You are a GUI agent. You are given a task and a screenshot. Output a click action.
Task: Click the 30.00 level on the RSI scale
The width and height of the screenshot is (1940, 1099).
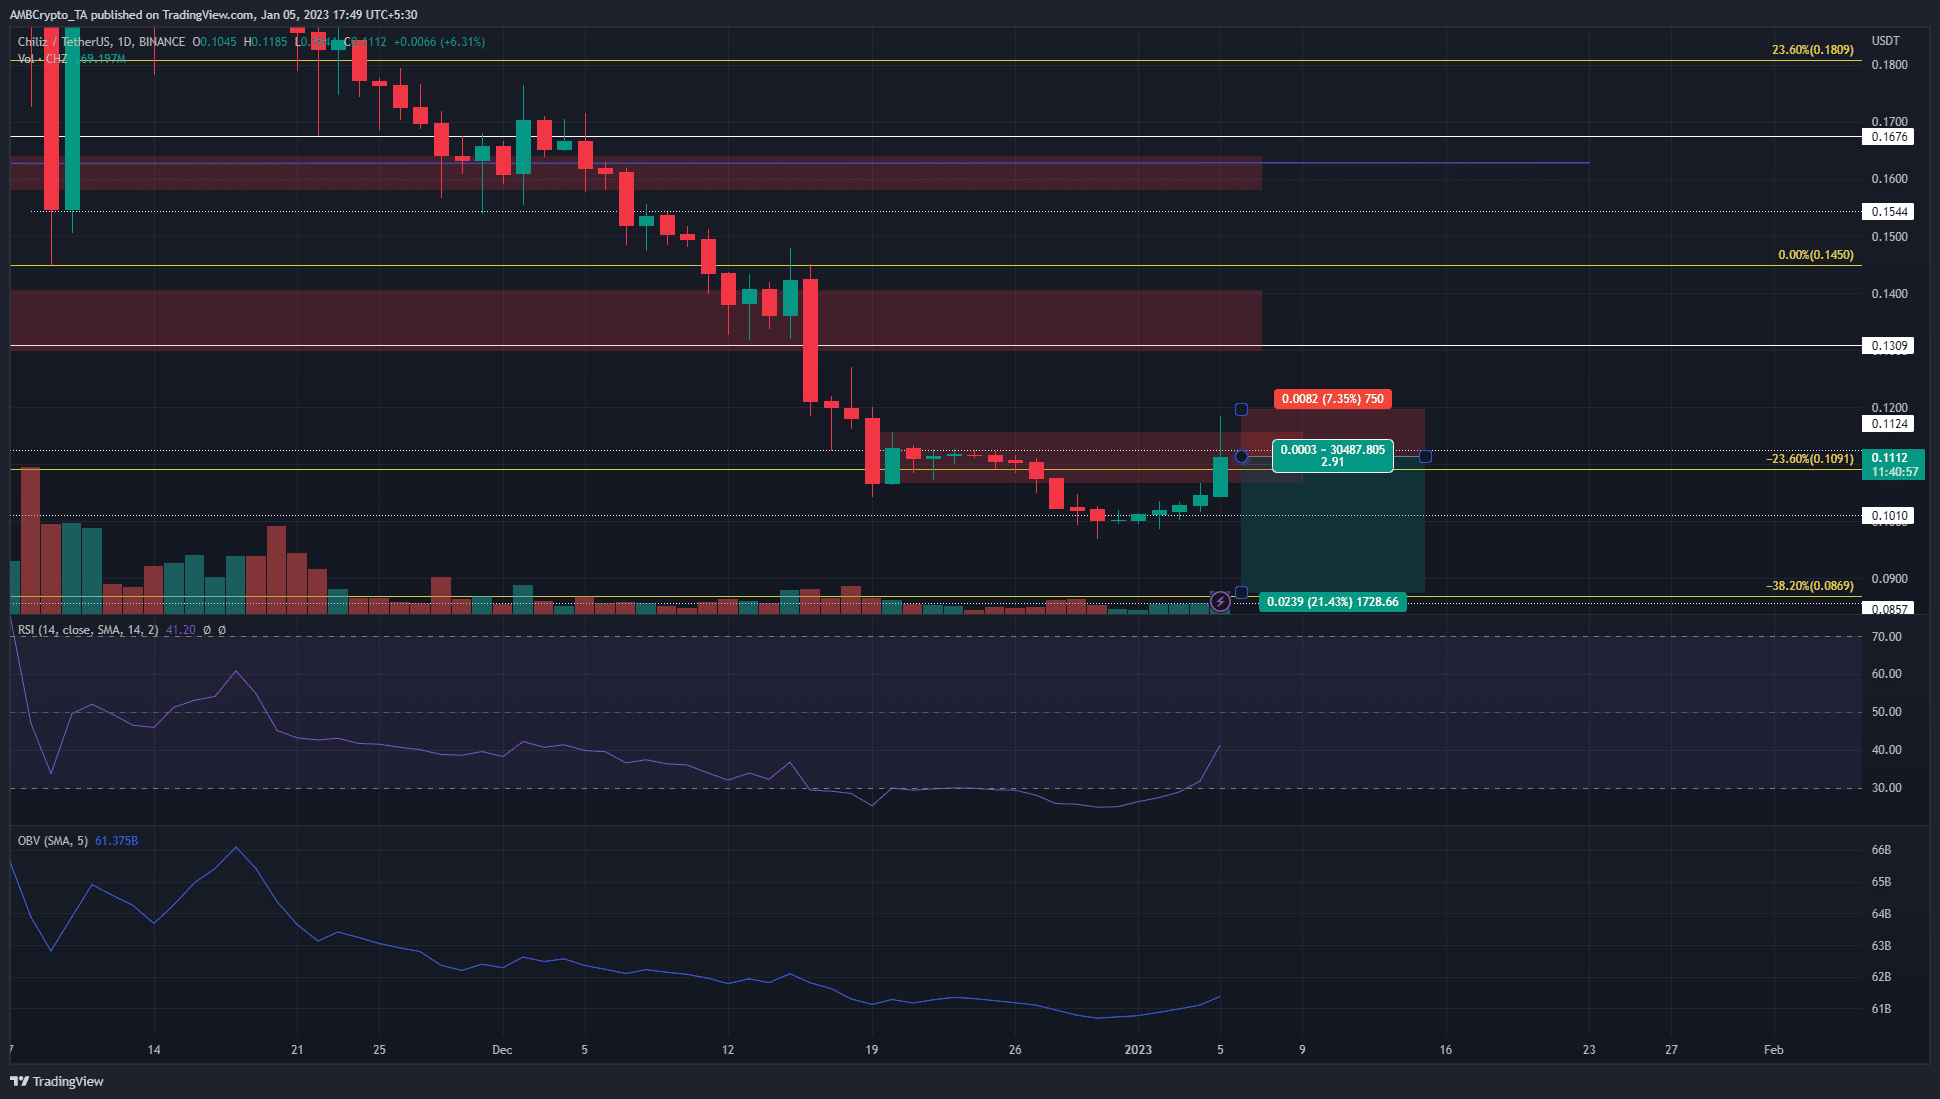(1886, 788)
